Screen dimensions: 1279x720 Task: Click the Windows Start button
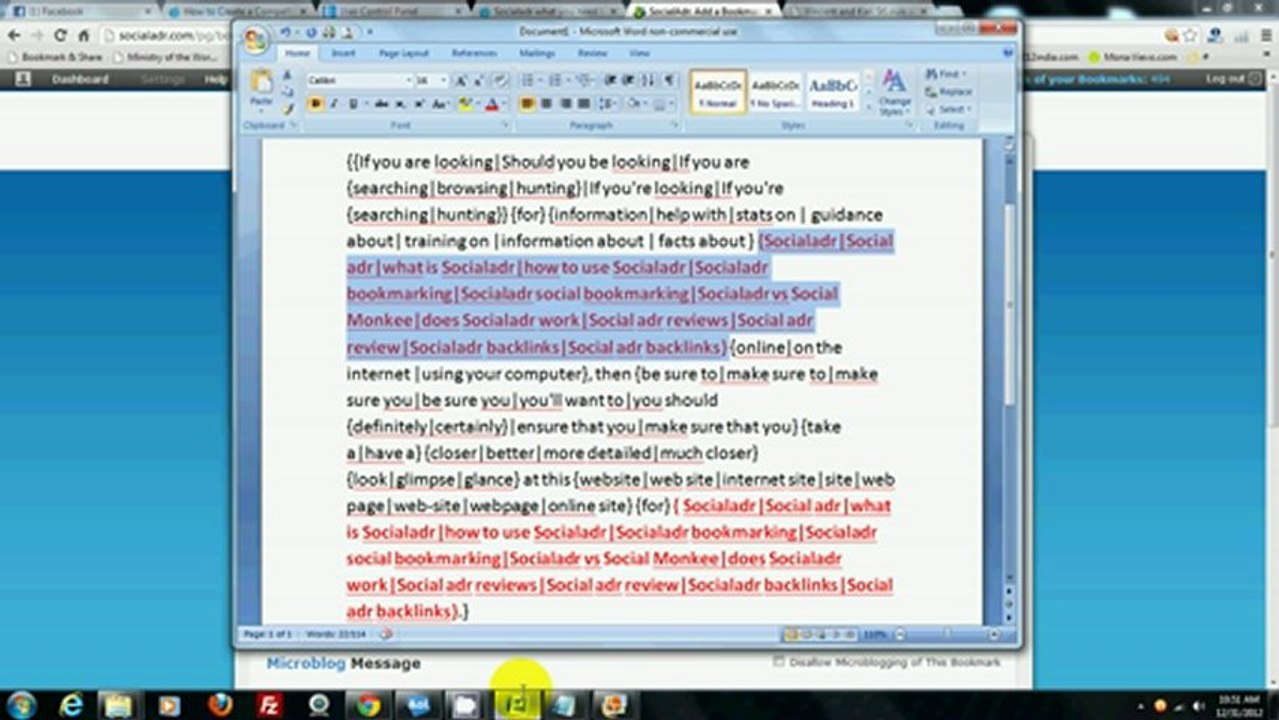[x=20, y=704]
